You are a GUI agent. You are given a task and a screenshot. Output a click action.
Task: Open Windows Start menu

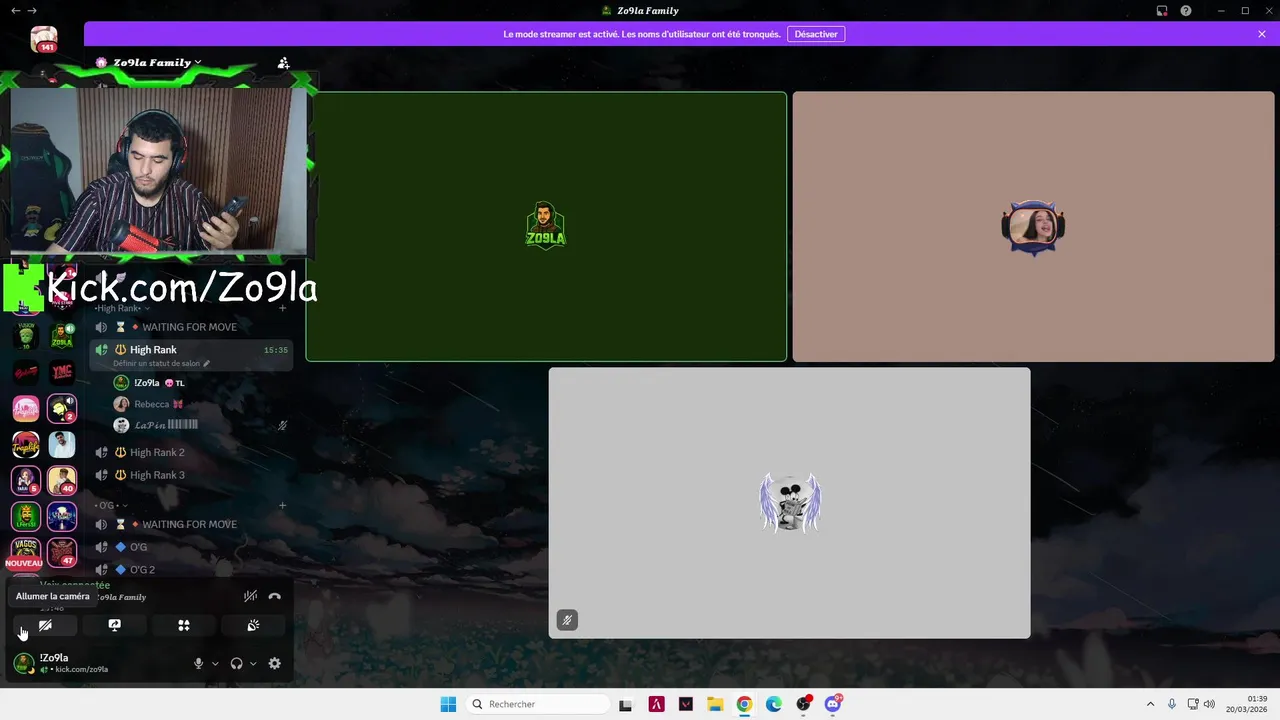click(x=448, y=704)
